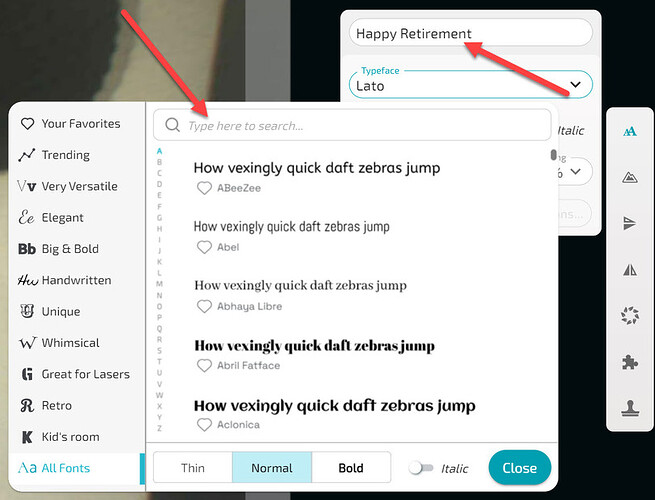Screen dimensions: 655x500
Task: Close the font picker dialog
Action: [x=519, y=468]
